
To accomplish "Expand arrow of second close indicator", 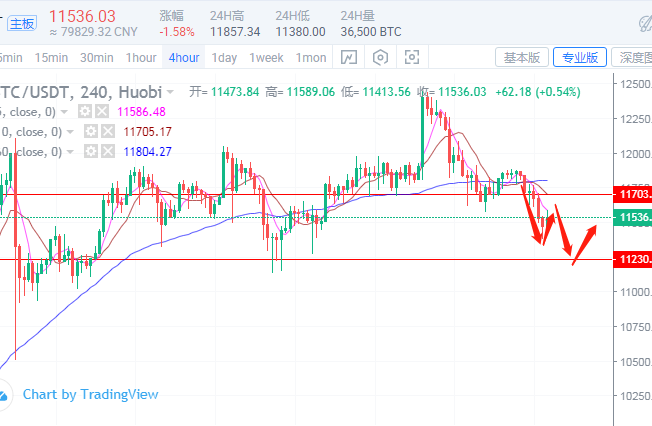I will [x=70, y=131].
